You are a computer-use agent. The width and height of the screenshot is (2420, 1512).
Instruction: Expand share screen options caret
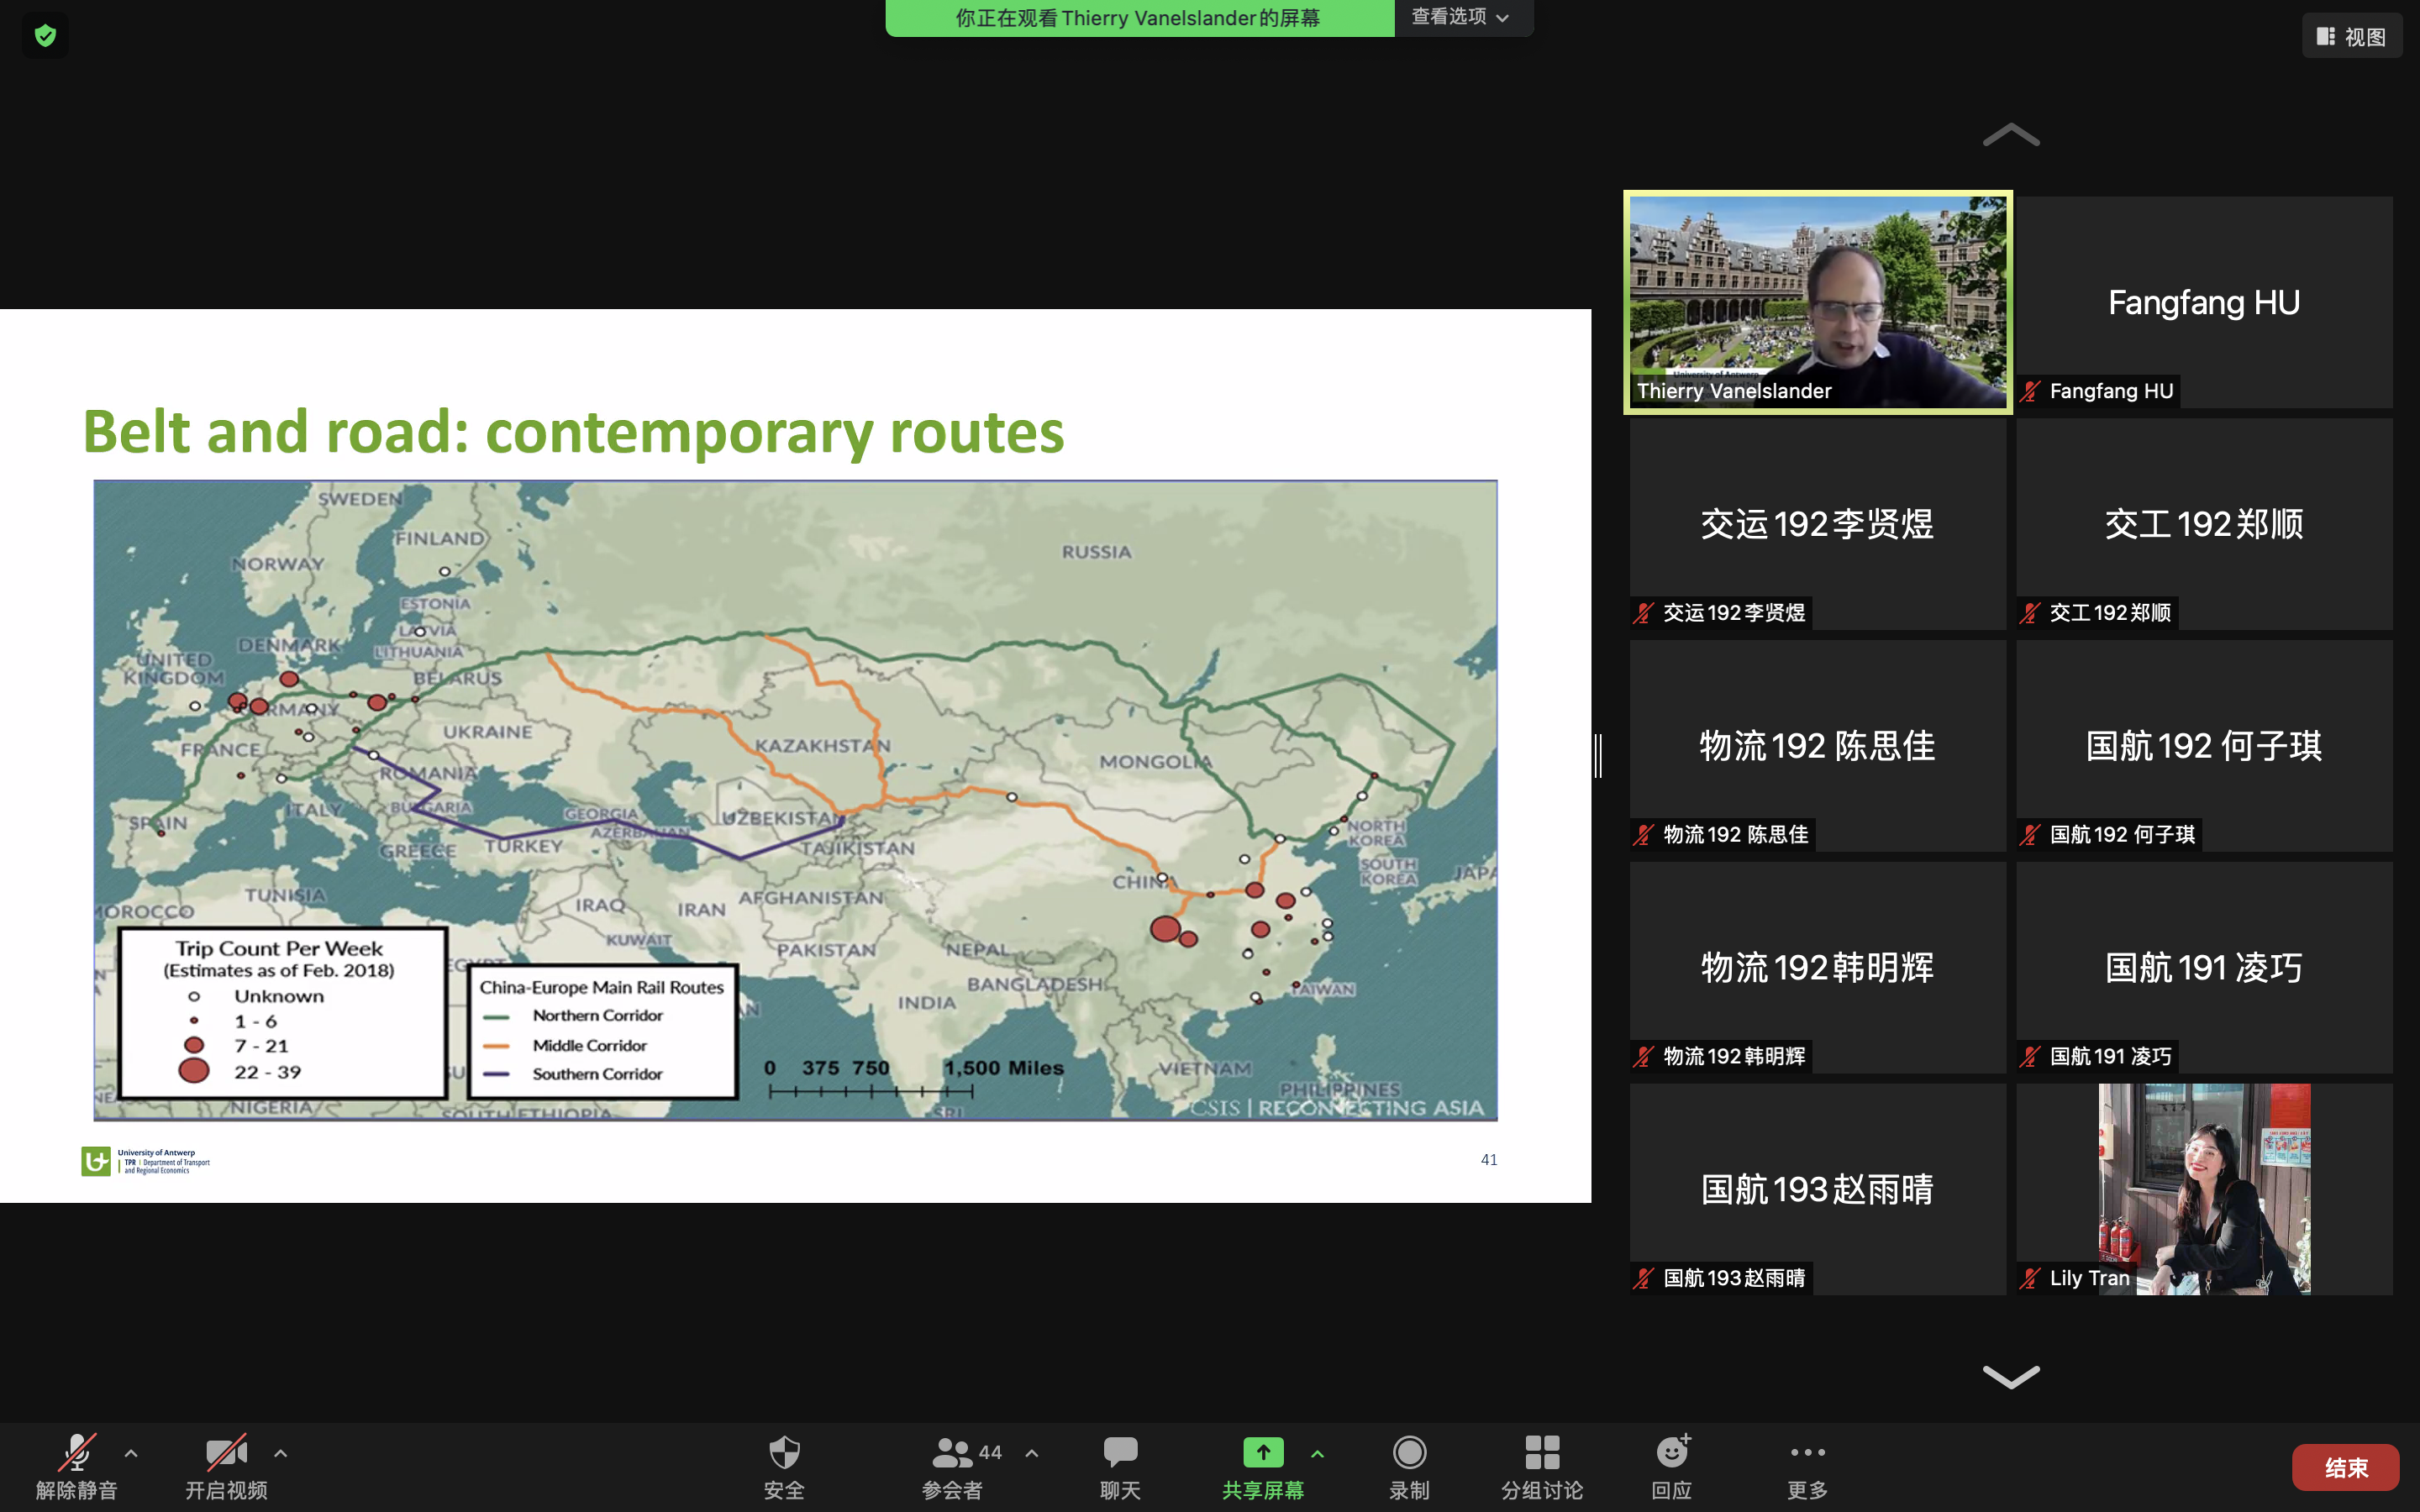pyautogui.click(x=1318, y=1454)
